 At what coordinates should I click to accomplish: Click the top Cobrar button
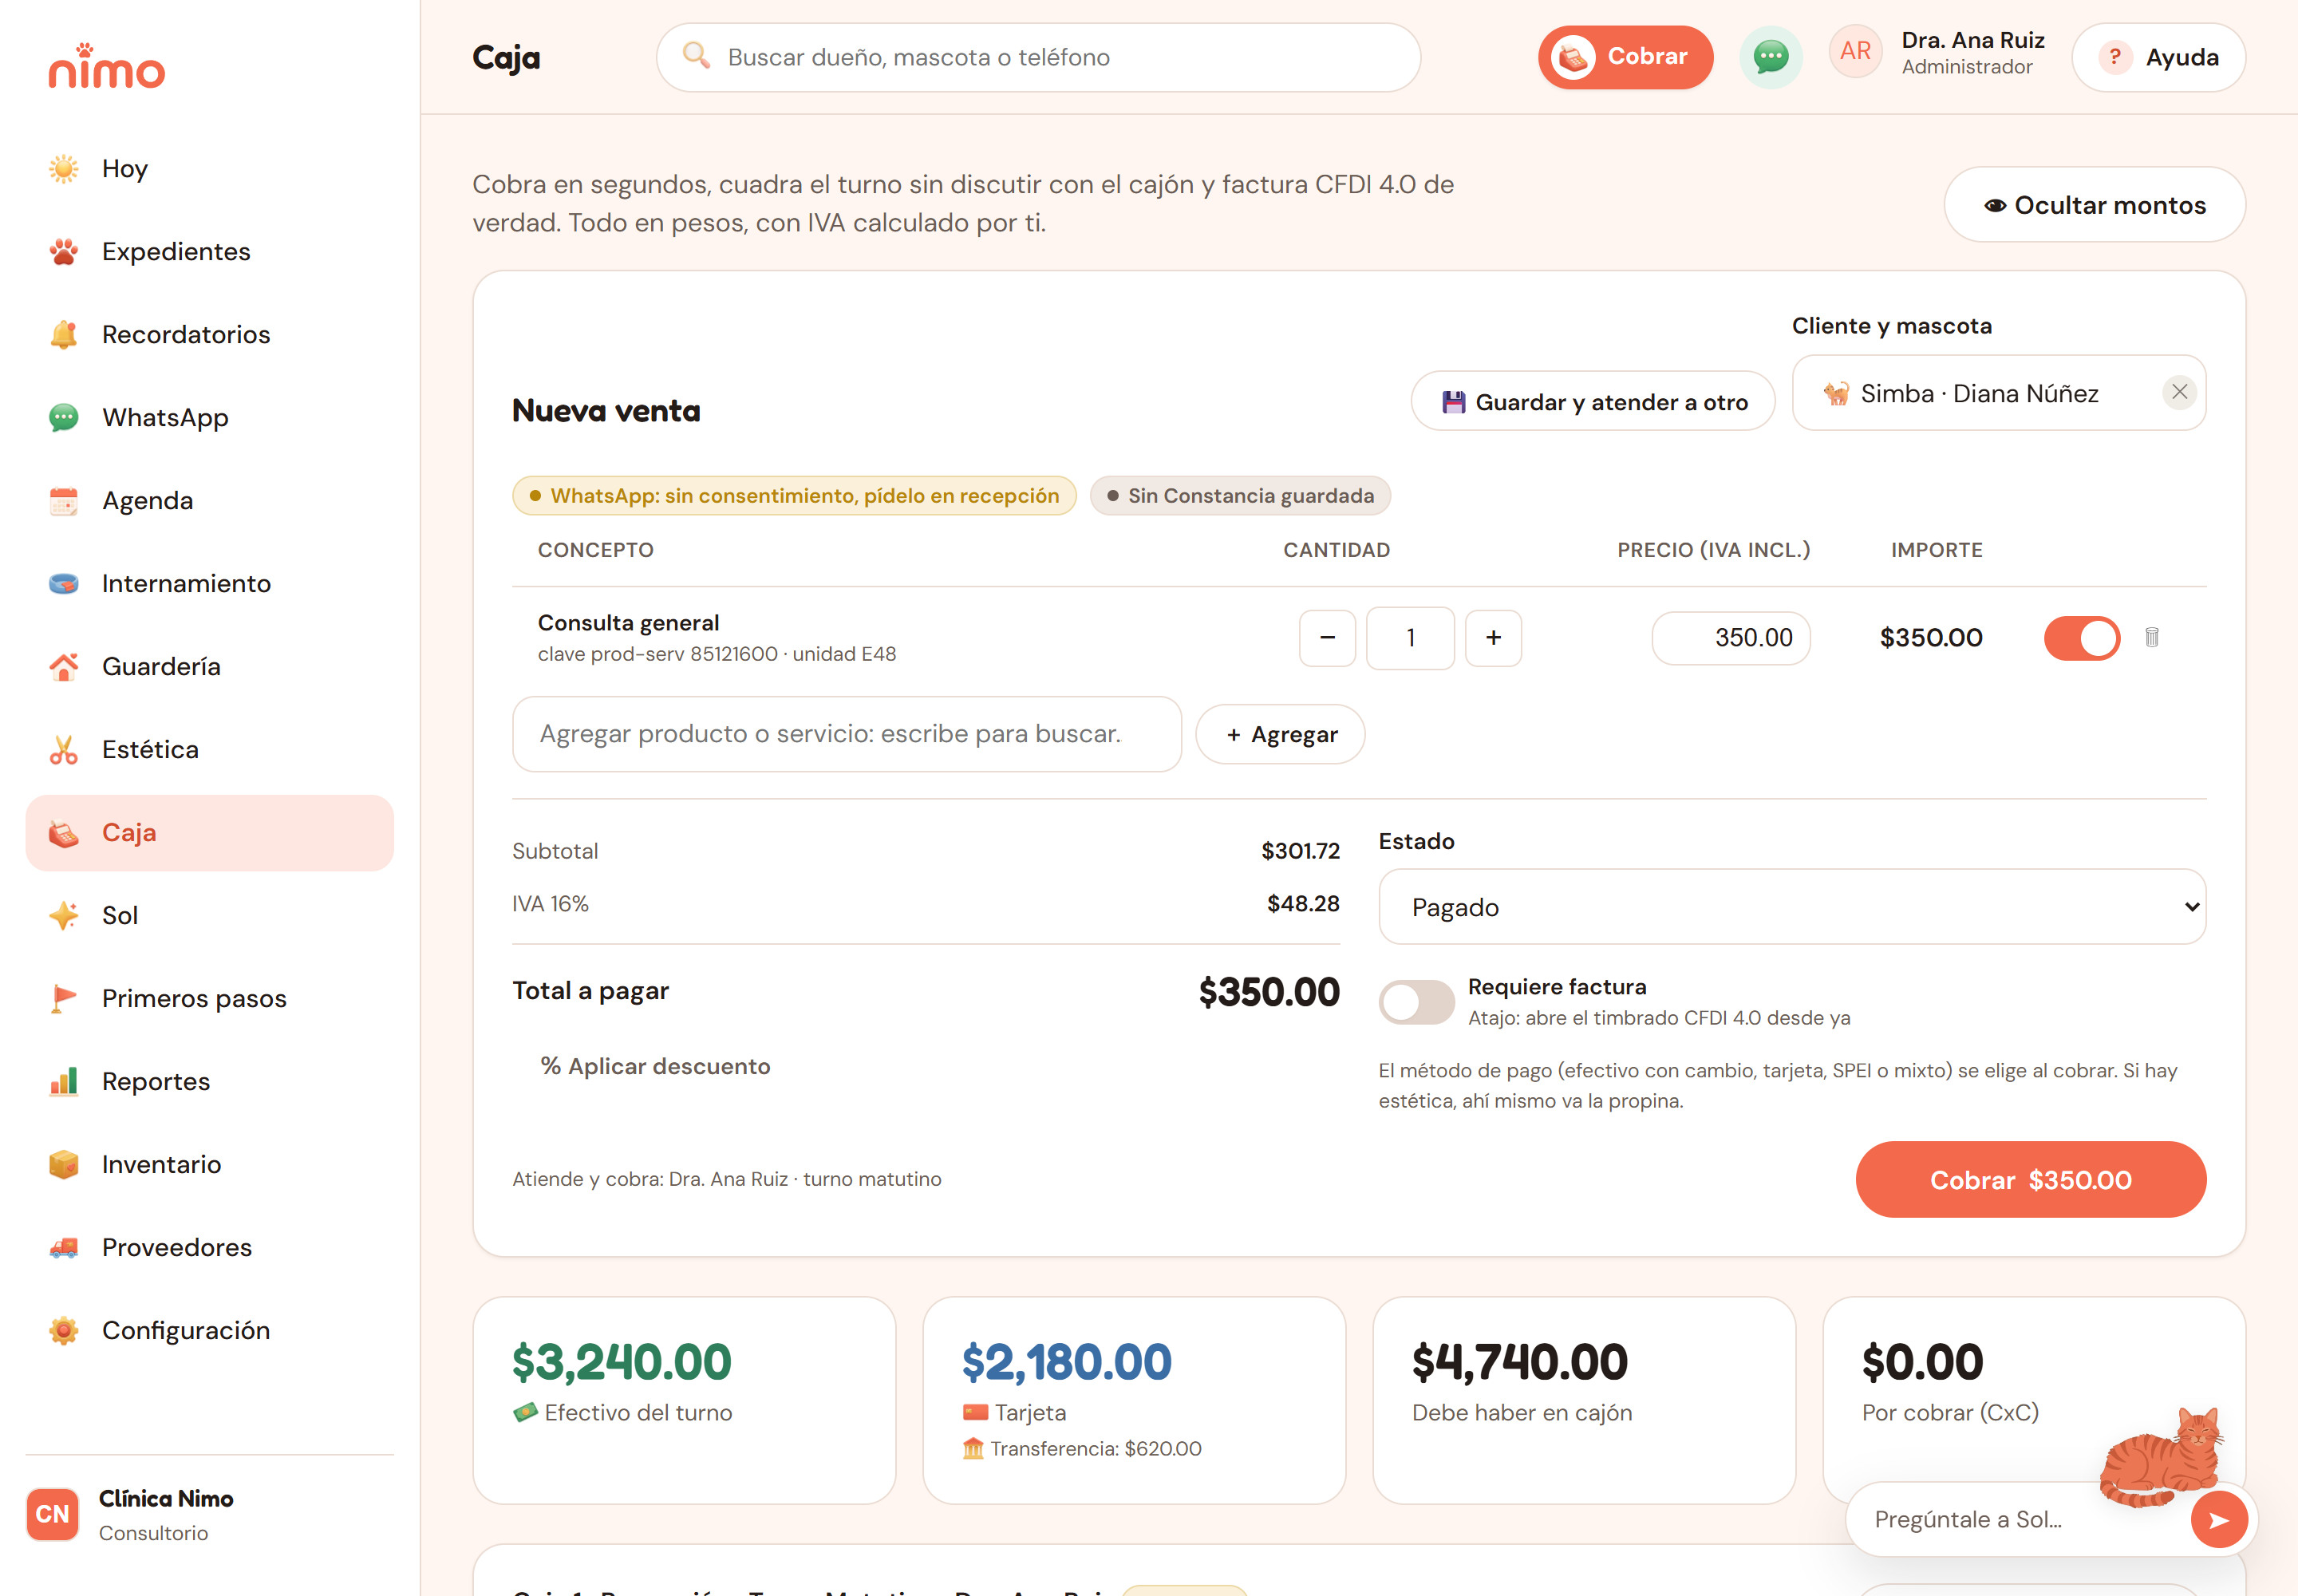click(1626, 57)
